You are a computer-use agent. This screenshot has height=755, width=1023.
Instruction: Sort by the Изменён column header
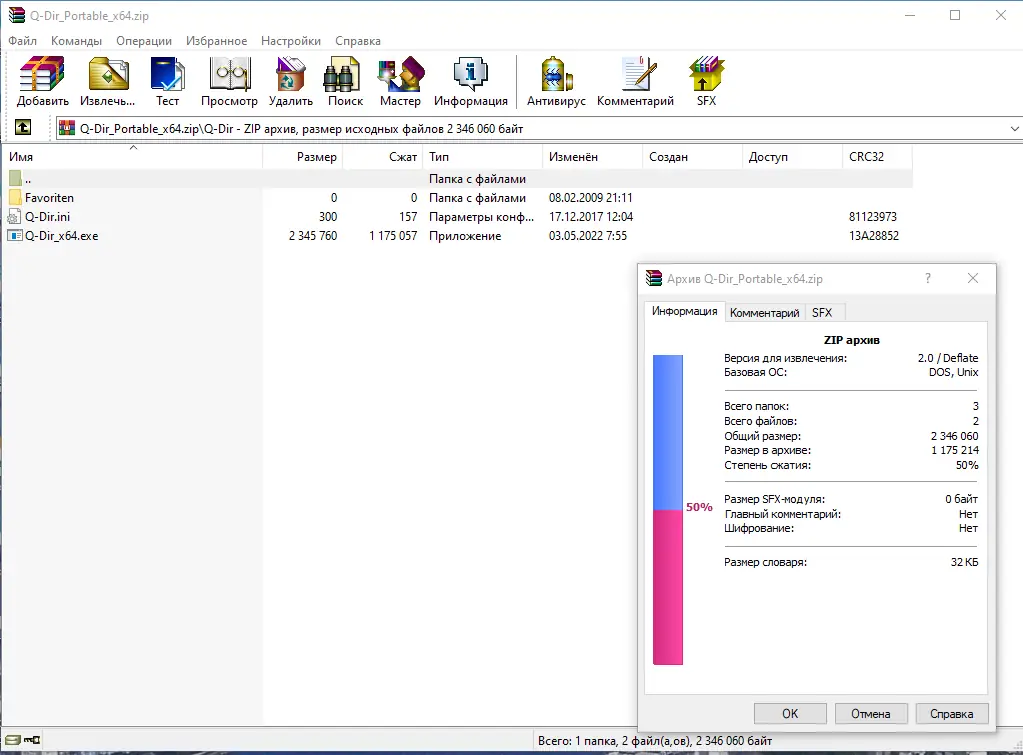coord(592,157)
